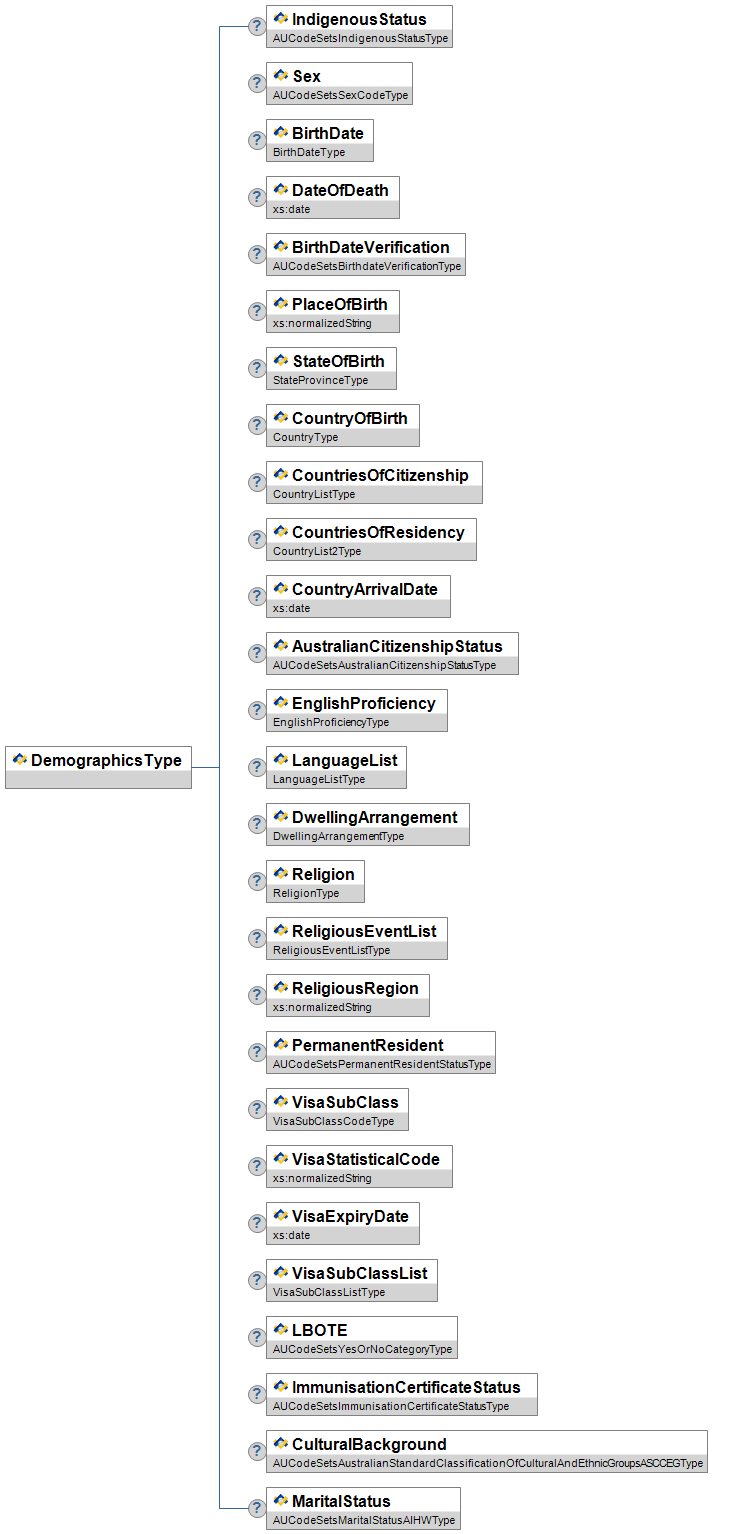Click the question mark beside CountryOfBirth
Image resolution: width=730 pixels, height=1534 pixels.
[x=256, y=426]
